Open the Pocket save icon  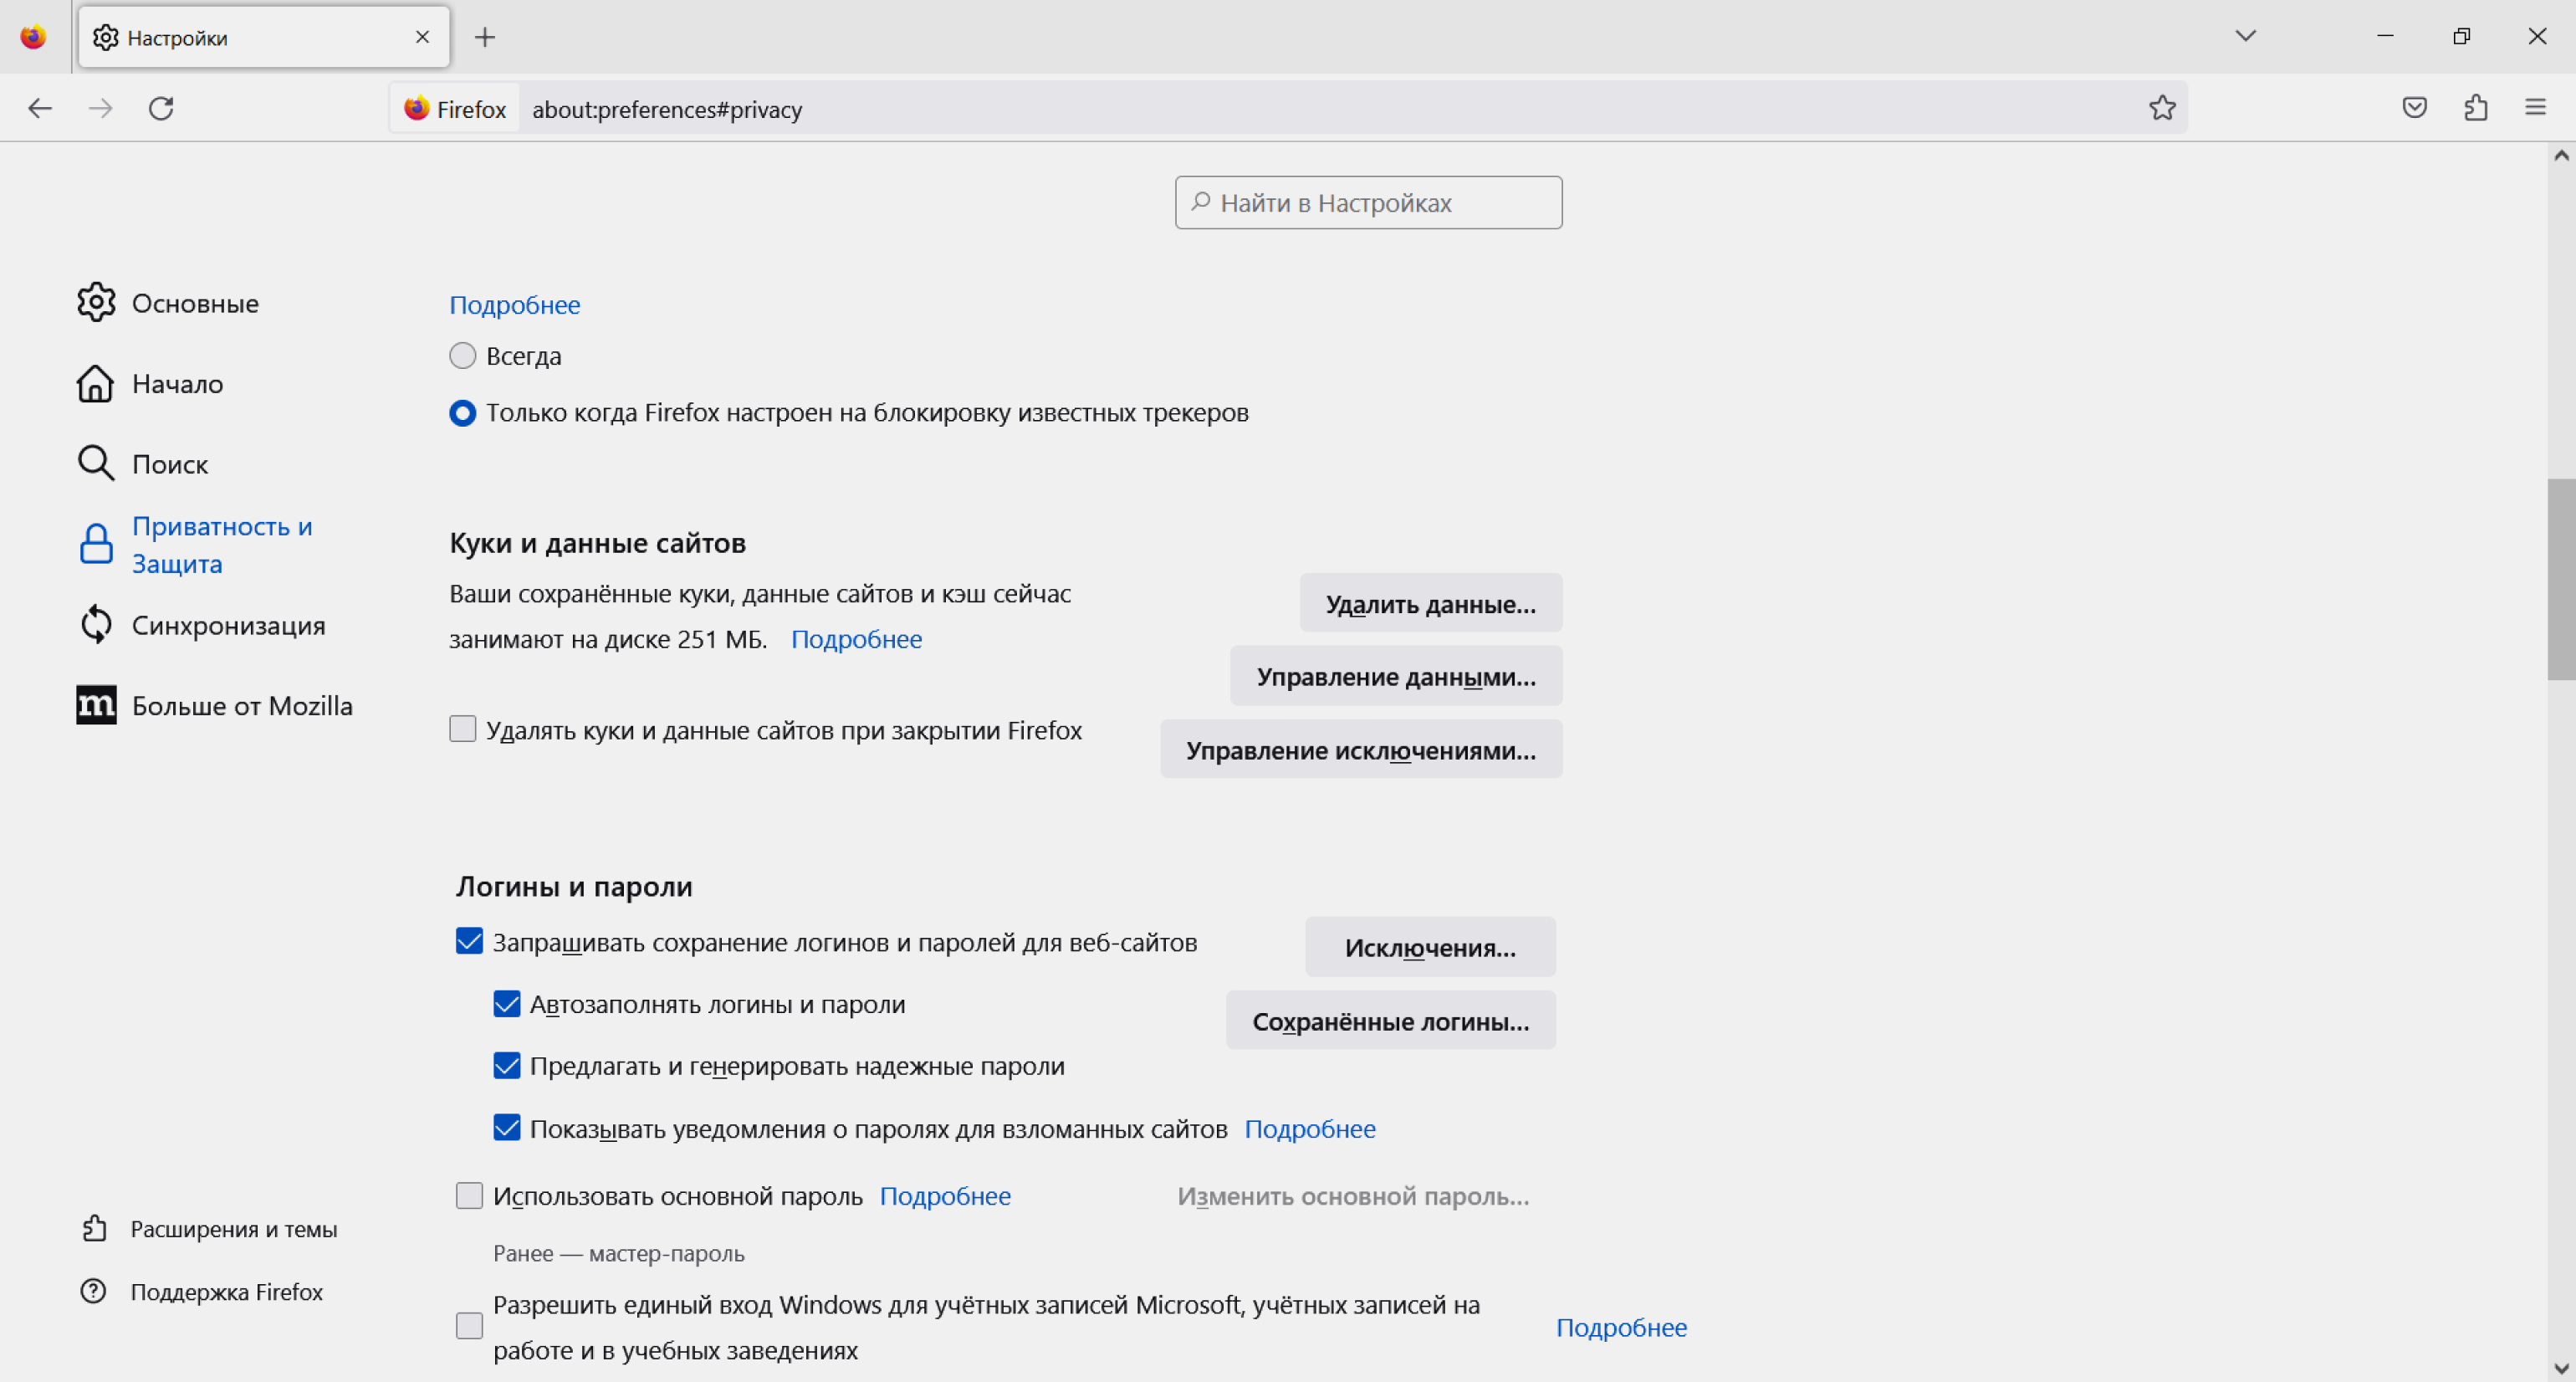click(x=2414, y=107)
